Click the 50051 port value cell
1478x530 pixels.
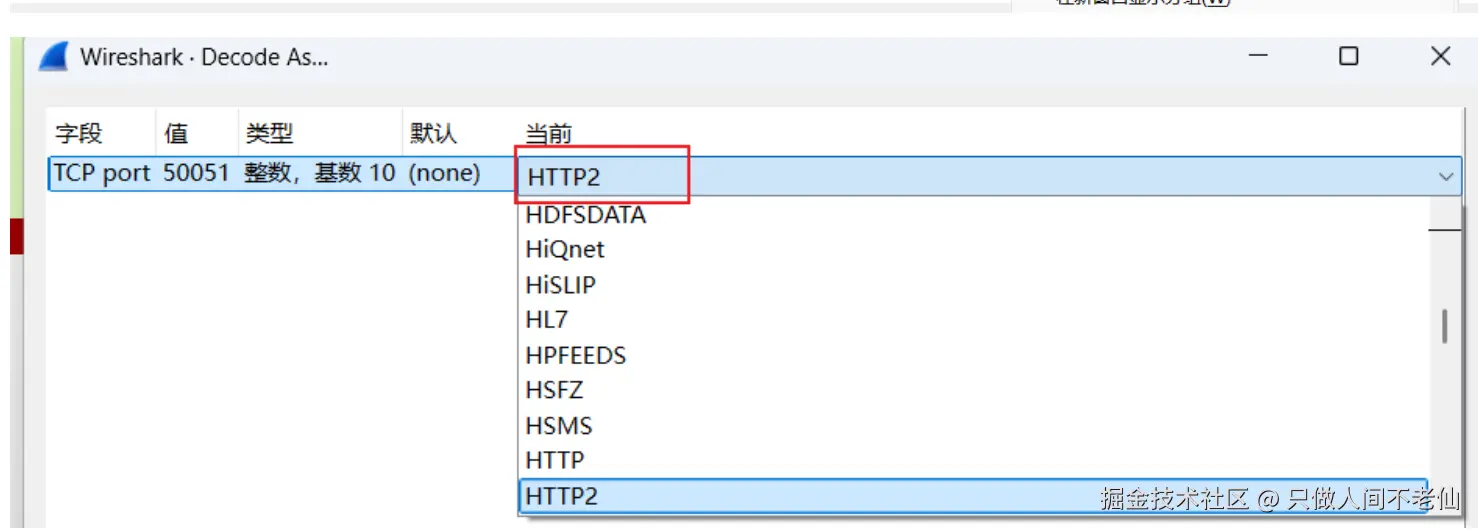point(197,173)
